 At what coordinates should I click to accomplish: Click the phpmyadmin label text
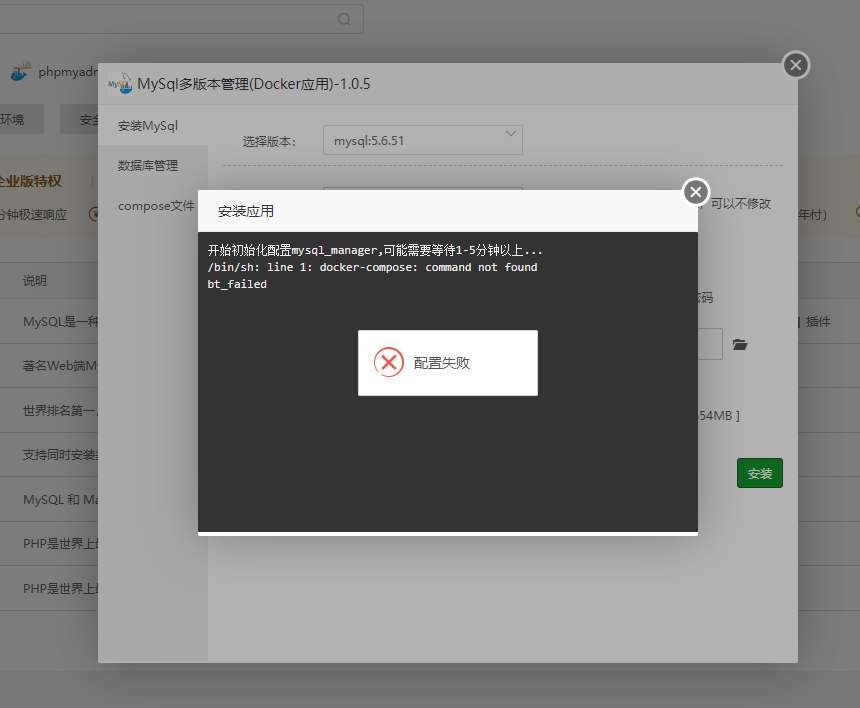tap(68, 72)
